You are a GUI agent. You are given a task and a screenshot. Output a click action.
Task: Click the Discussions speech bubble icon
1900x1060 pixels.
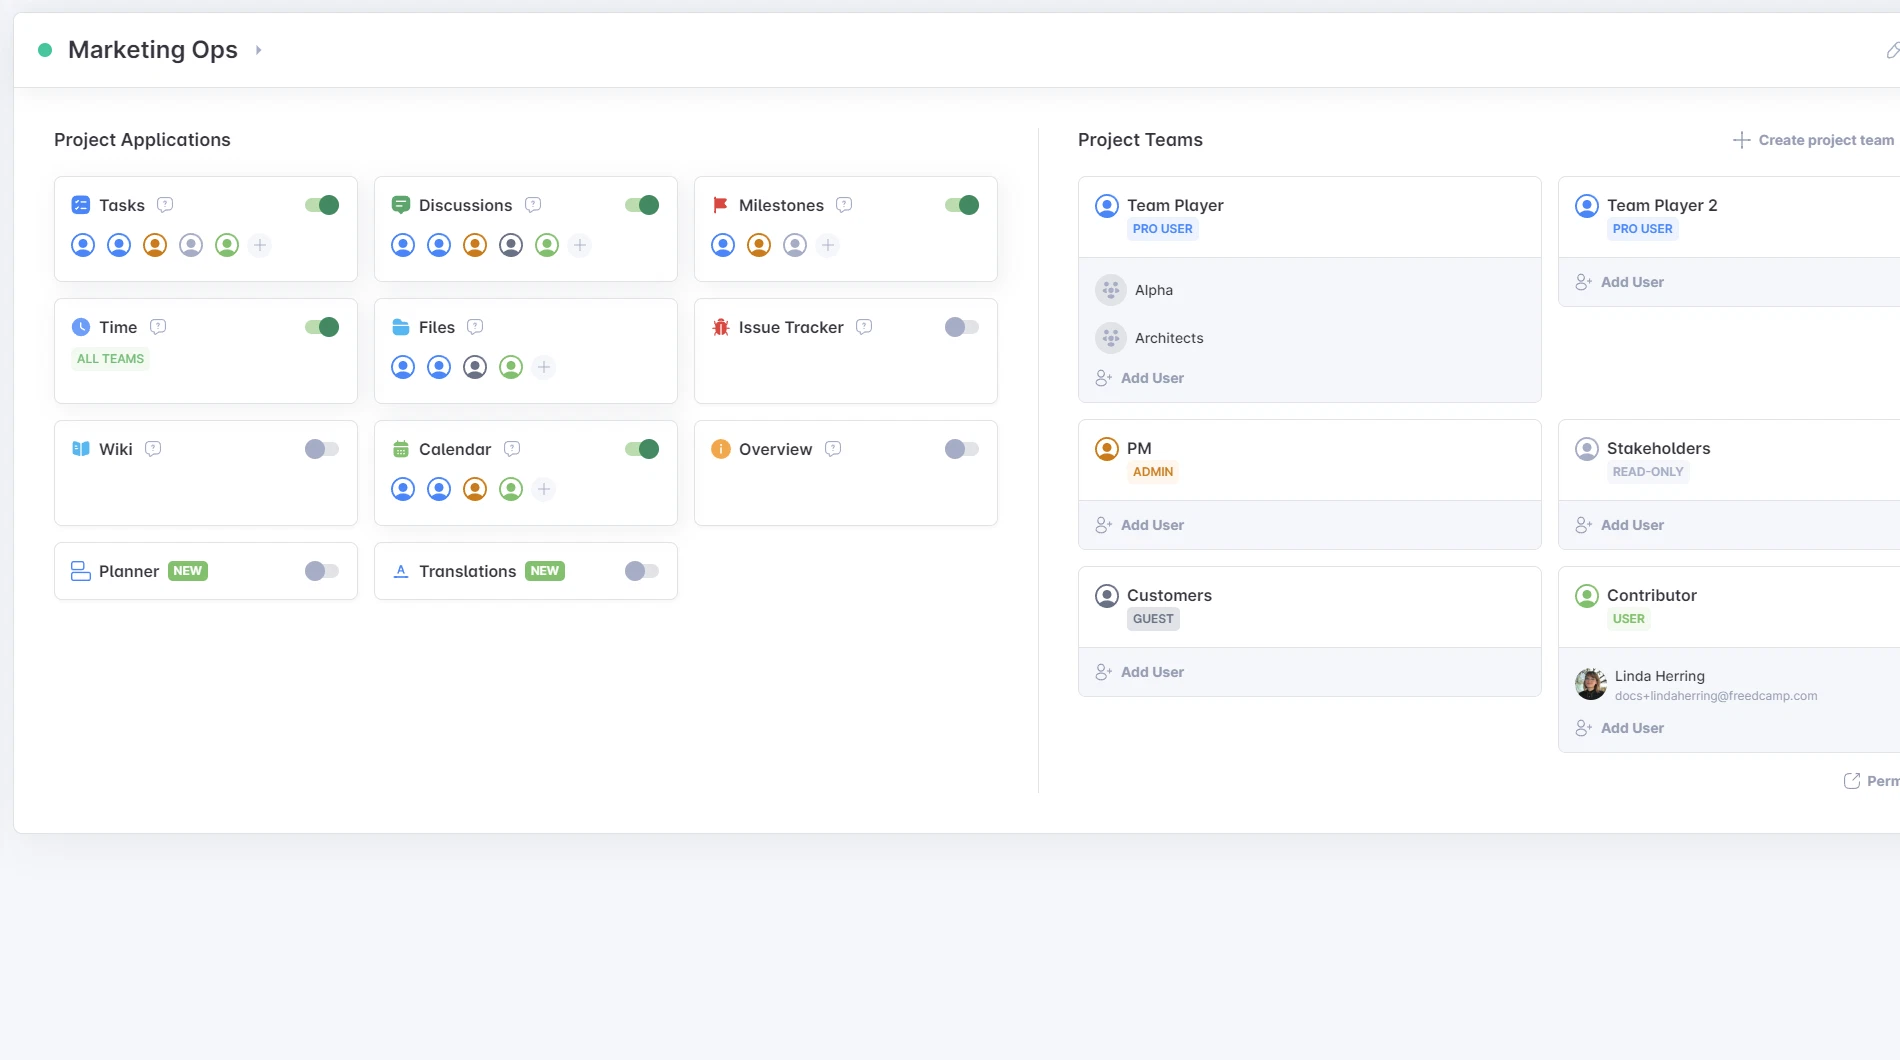tap(400, 204)
